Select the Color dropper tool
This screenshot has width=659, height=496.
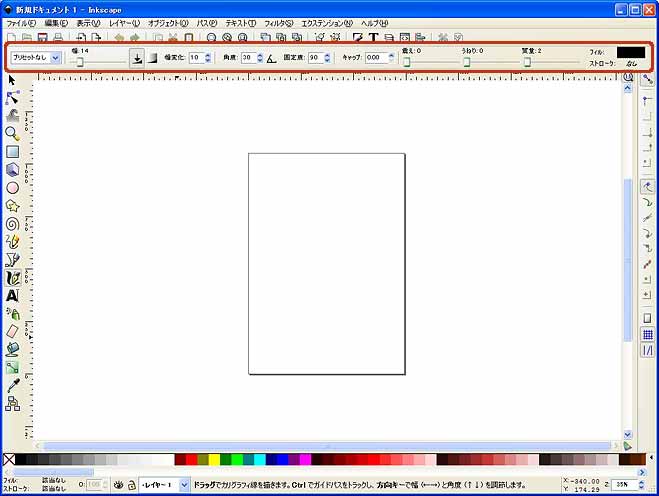click(12, 385)
